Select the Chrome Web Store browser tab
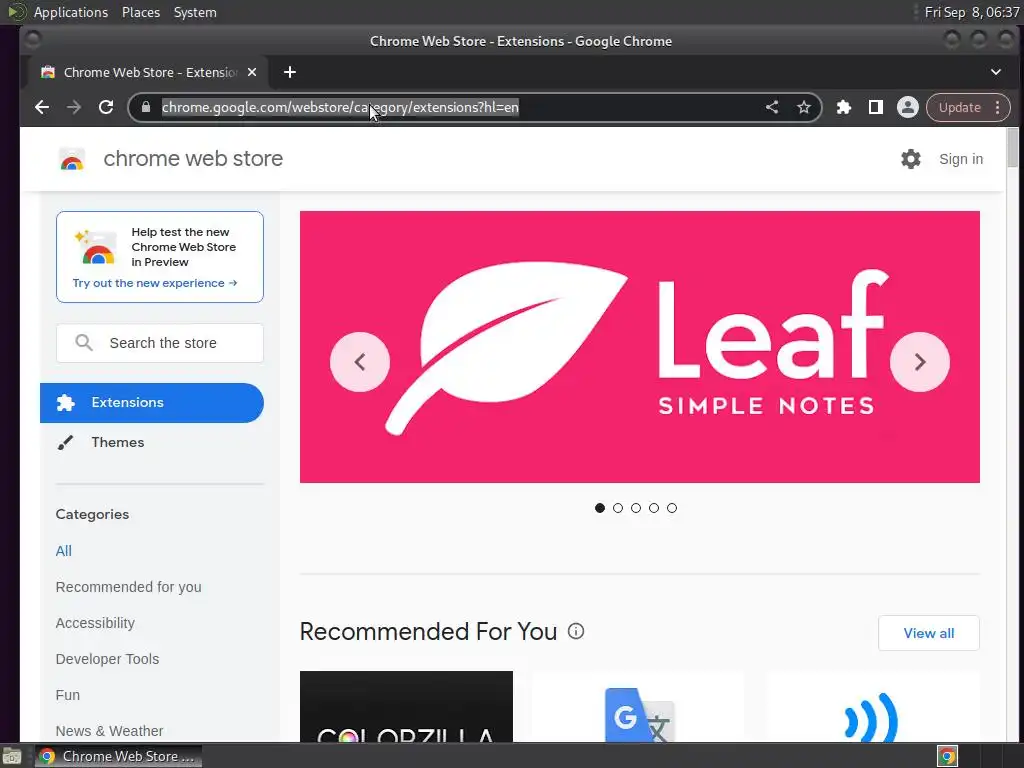 148,72
